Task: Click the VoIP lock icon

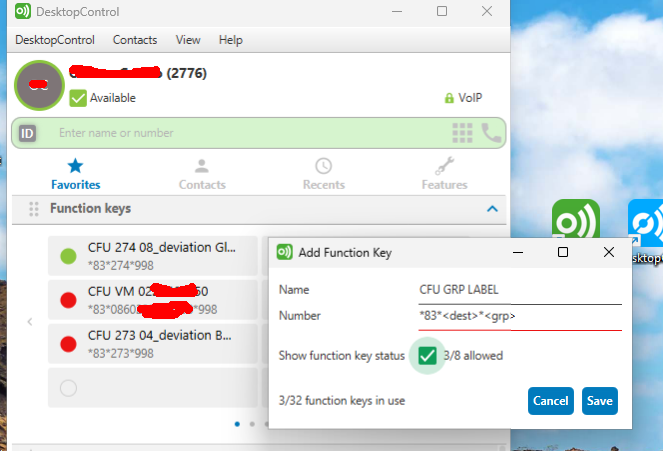Action: click(449, 98)
